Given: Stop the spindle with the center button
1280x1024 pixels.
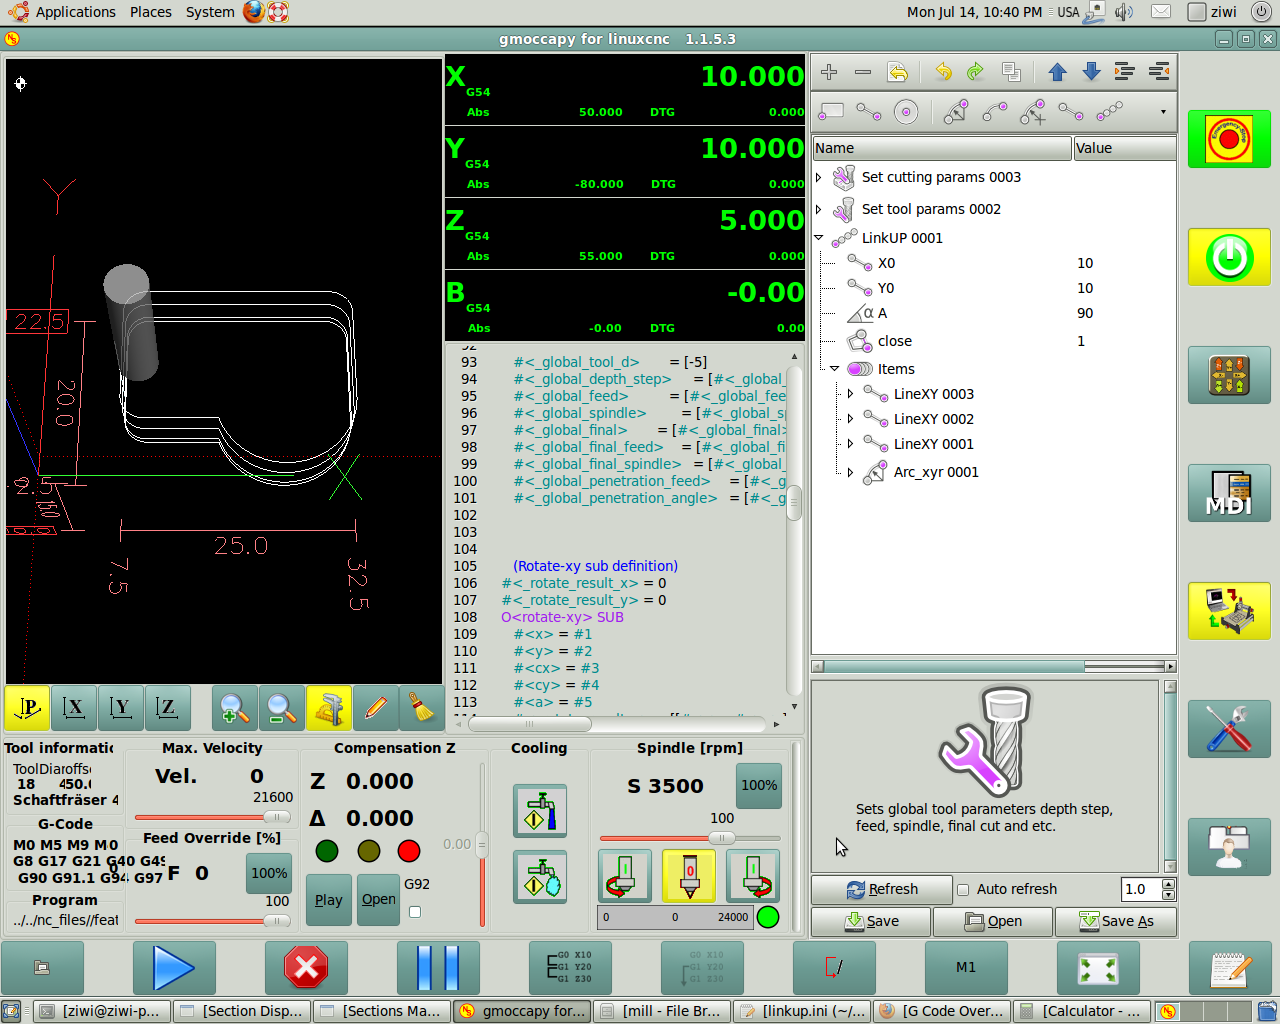Looking at the screenshot, I should coord(689,876).
